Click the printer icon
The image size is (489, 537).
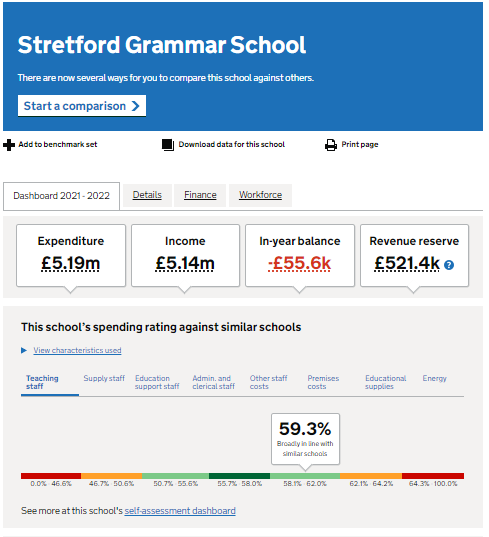click(x=331, y=145)
